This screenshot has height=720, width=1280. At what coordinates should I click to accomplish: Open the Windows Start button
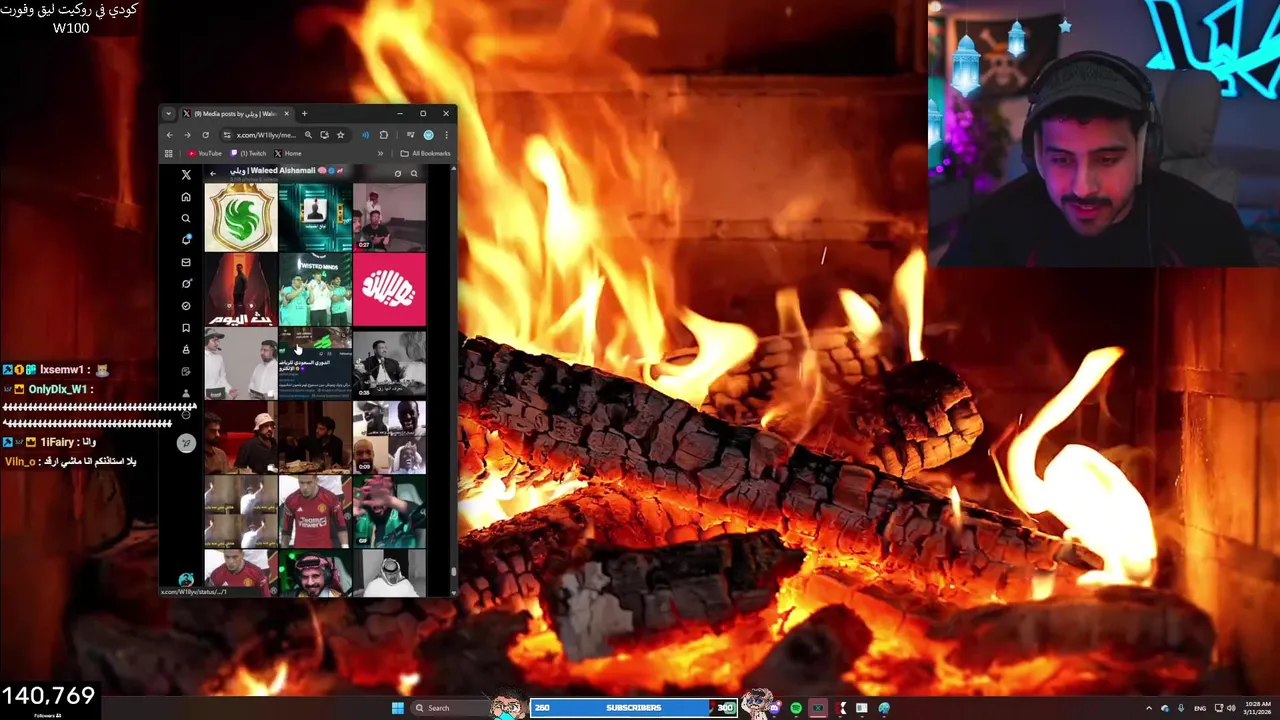(397, 708)
